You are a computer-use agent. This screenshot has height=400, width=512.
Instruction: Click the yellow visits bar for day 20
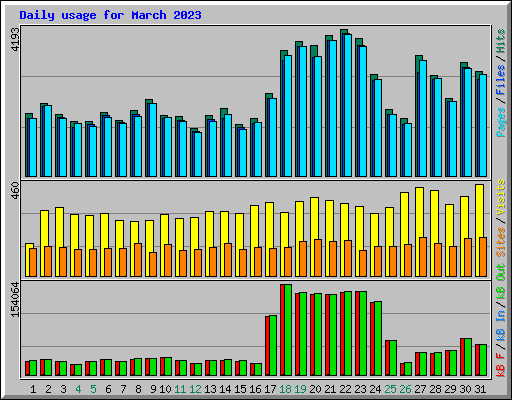tap(314, 218)
